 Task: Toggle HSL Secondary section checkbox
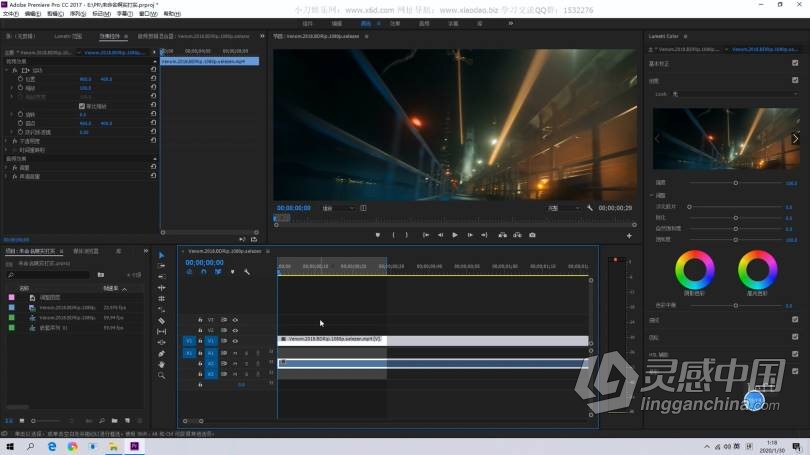[795, 354]
